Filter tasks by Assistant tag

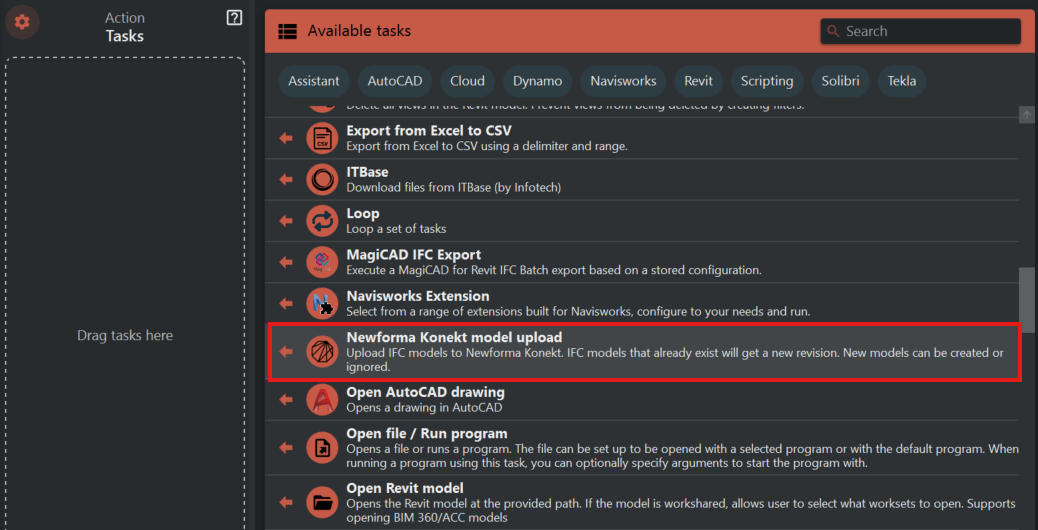[x=314, y=81]
